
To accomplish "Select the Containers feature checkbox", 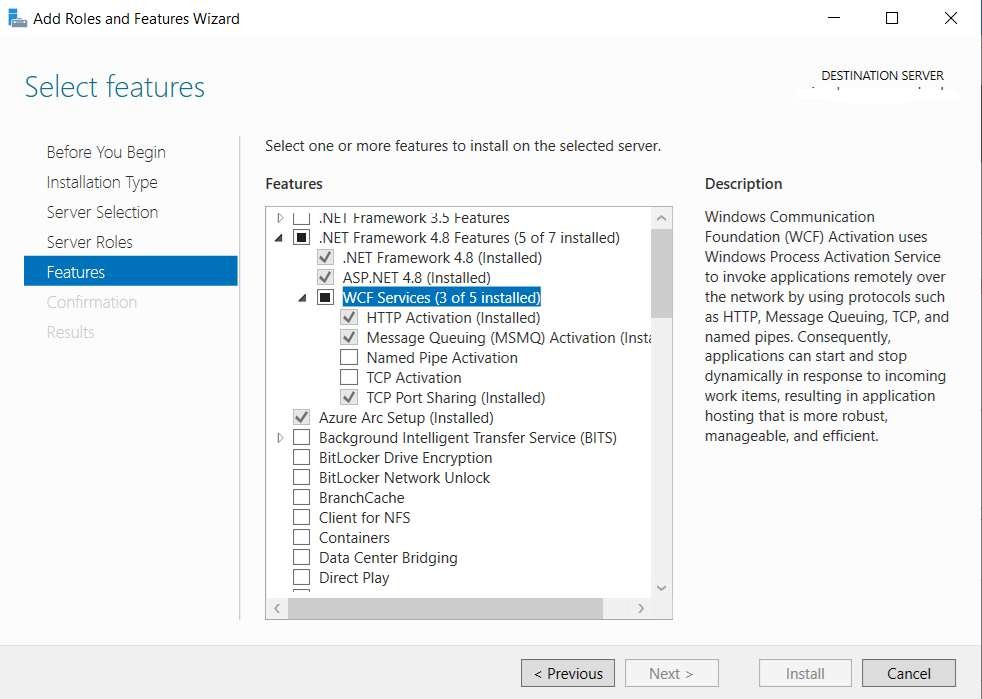I will pyautogui.click(x=301, y=538).
